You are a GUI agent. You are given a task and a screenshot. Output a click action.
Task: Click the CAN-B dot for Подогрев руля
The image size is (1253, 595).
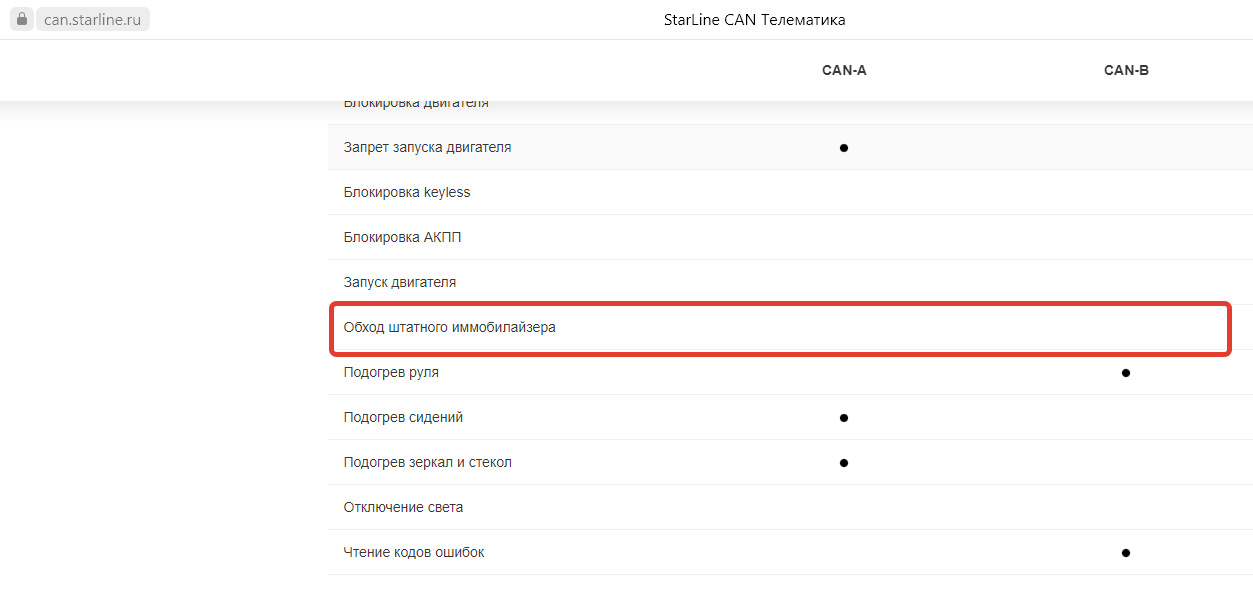[x=1126, y=373]
